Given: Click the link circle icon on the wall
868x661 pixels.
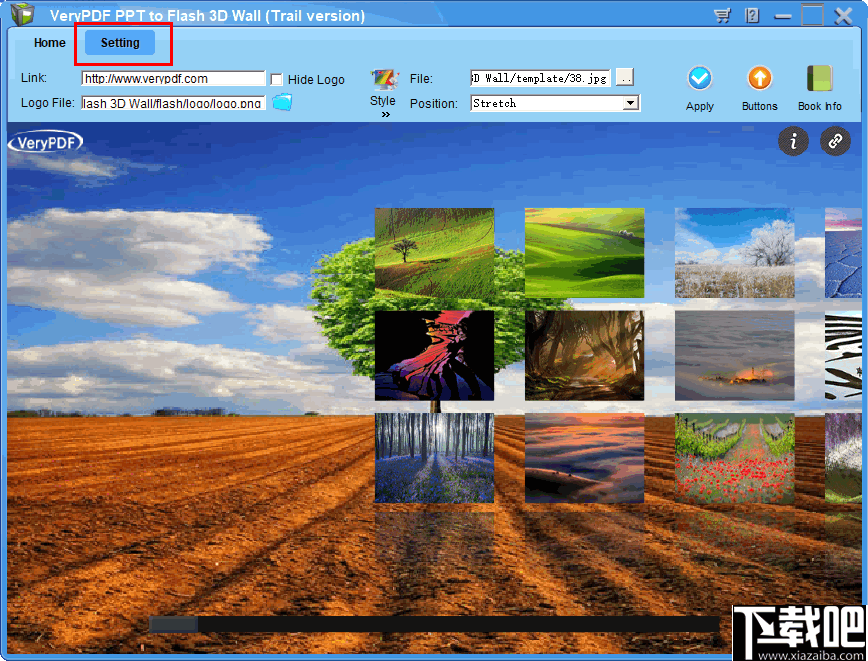Looking at the screenshot, I should [835, 142].
